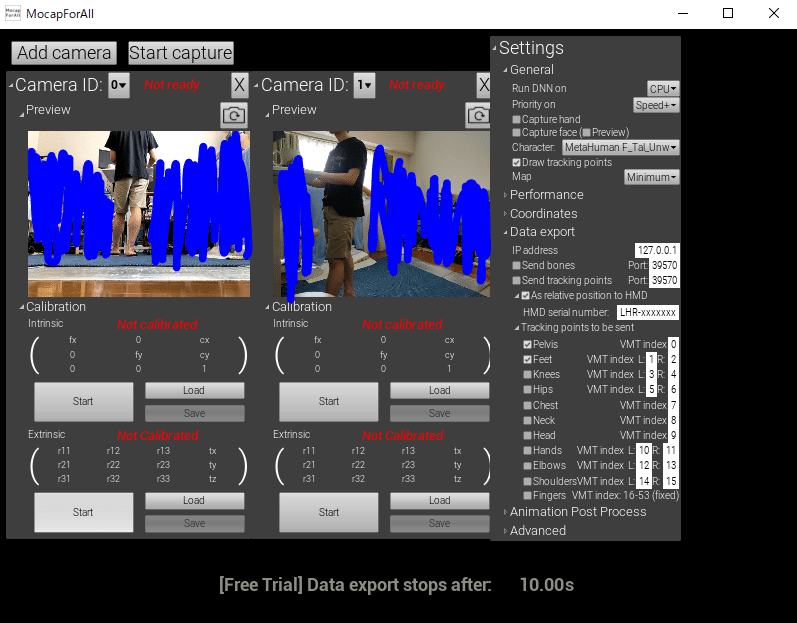Load extrinsic calibration for Camera 1
Viewport: 797px width, 623px height.
click(x=439, y=501)
